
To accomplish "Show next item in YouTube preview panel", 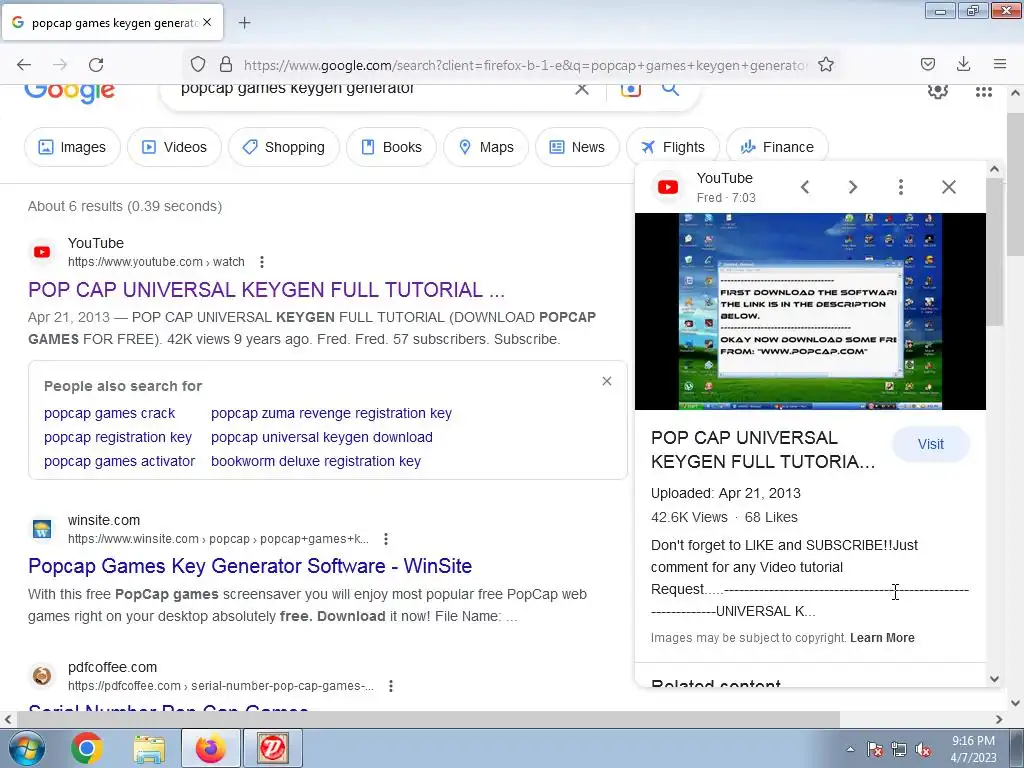I will click(852, 187).
